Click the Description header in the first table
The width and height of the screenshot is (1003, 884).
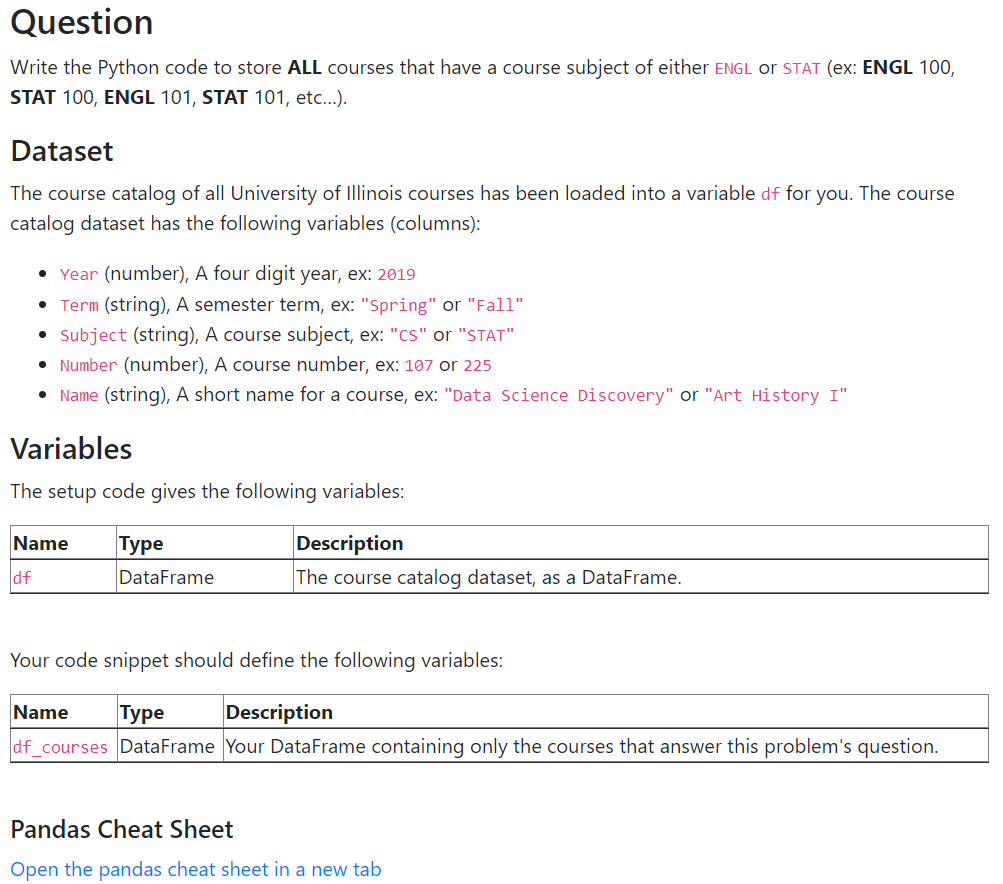(350, 543)
